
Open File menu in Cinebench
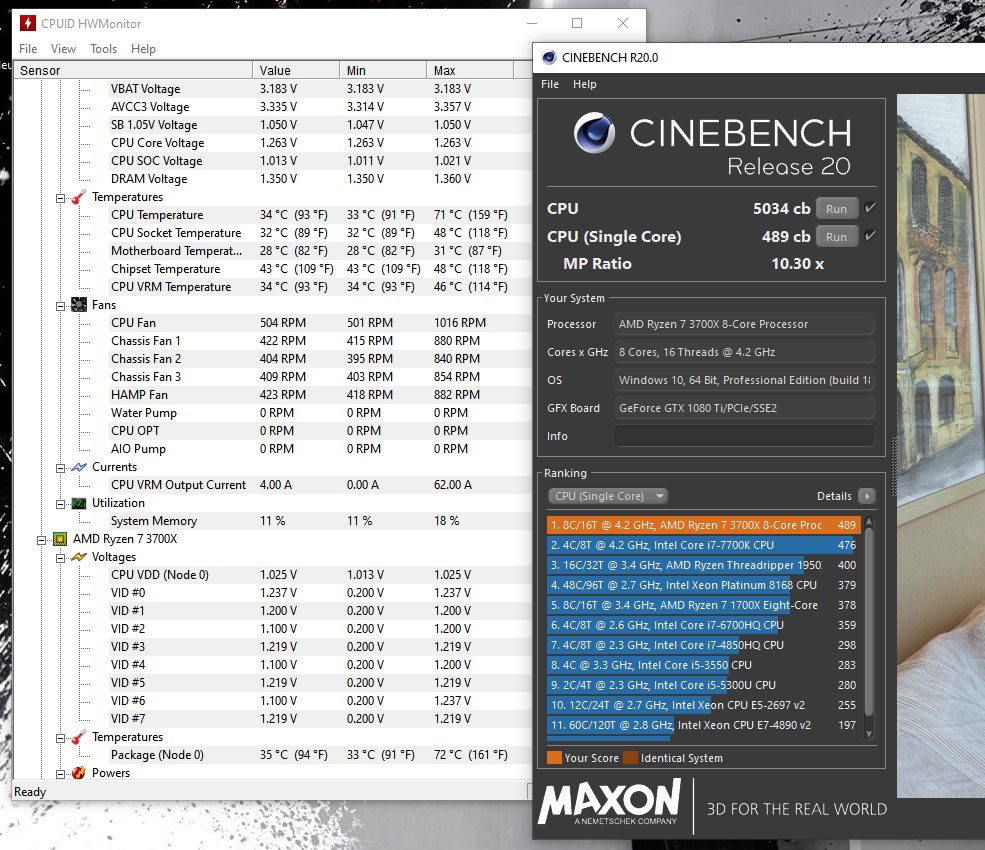tap(550, 84)
